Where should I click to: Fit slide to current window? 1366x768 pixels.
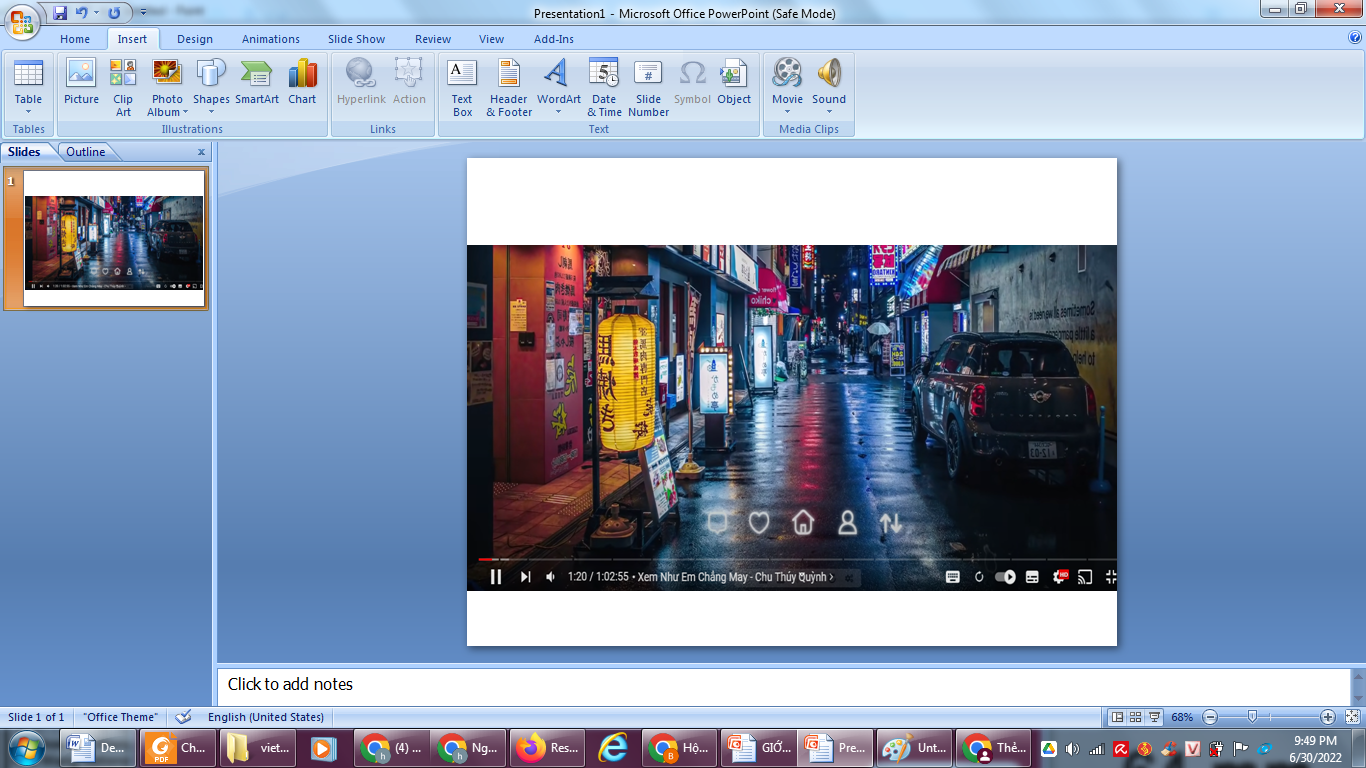pos(1352,717)
